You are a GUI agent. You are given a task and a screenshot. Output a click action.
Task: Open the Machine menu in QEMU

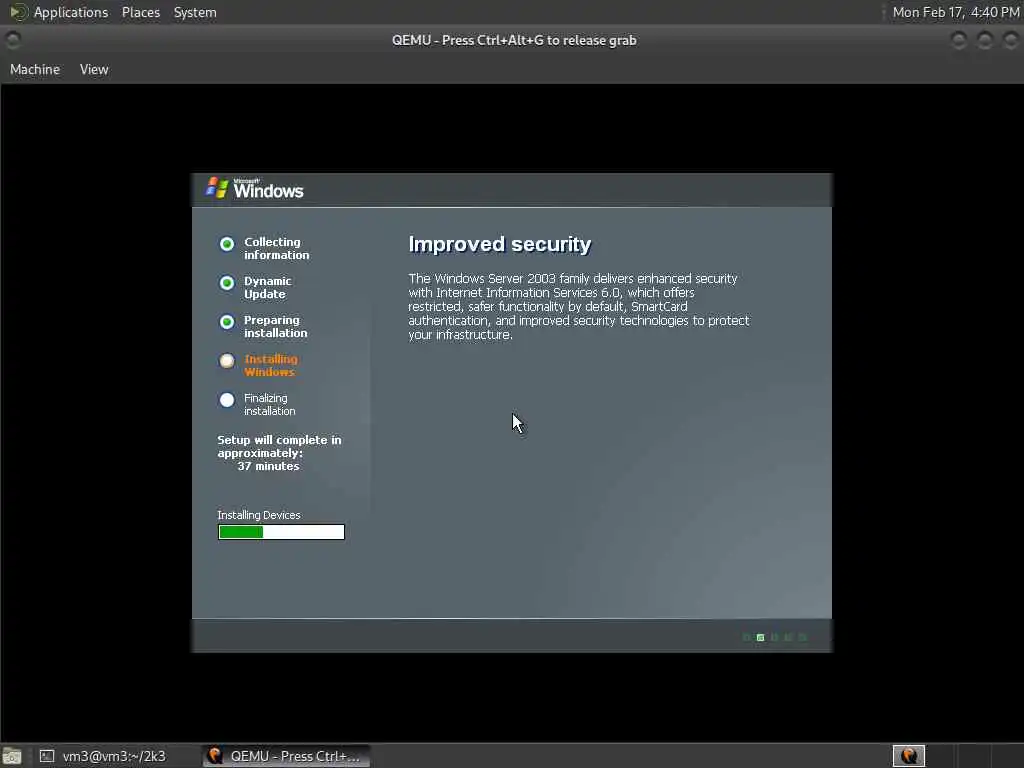click(x=35, y=69)
